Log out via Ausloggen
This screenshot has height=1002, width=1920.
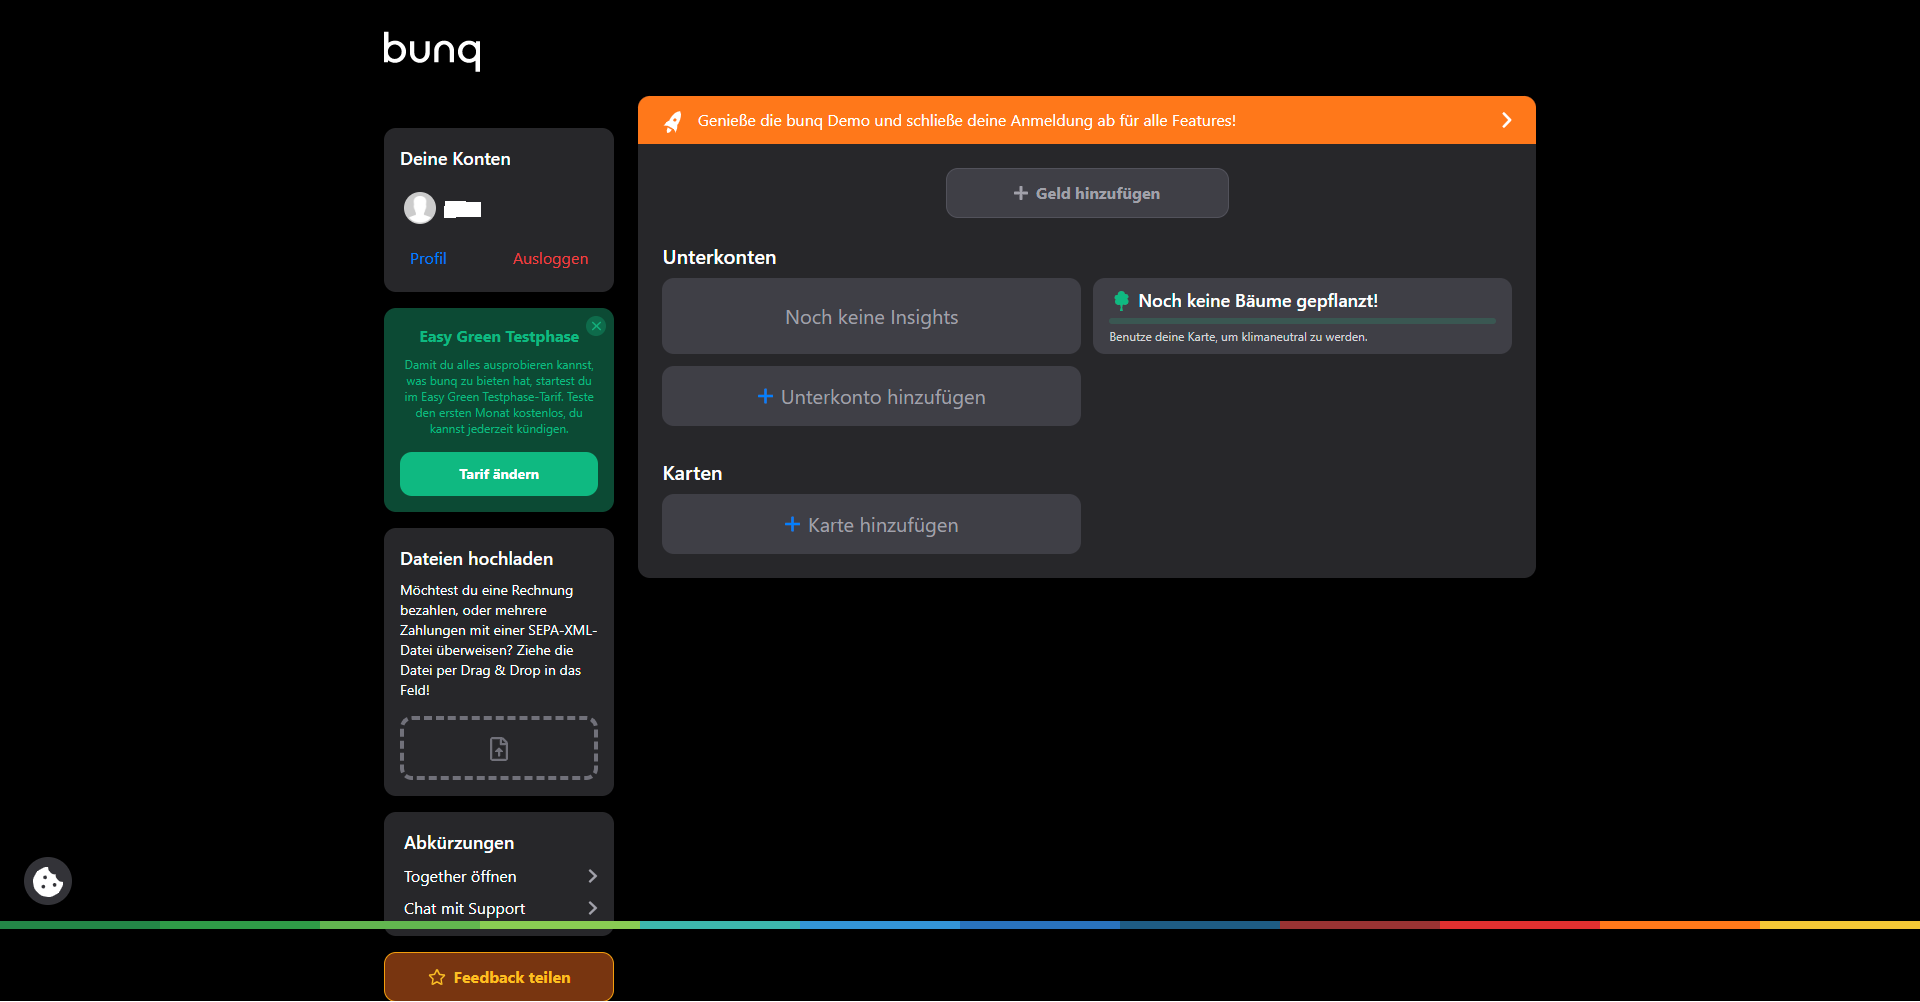(550, 258)
